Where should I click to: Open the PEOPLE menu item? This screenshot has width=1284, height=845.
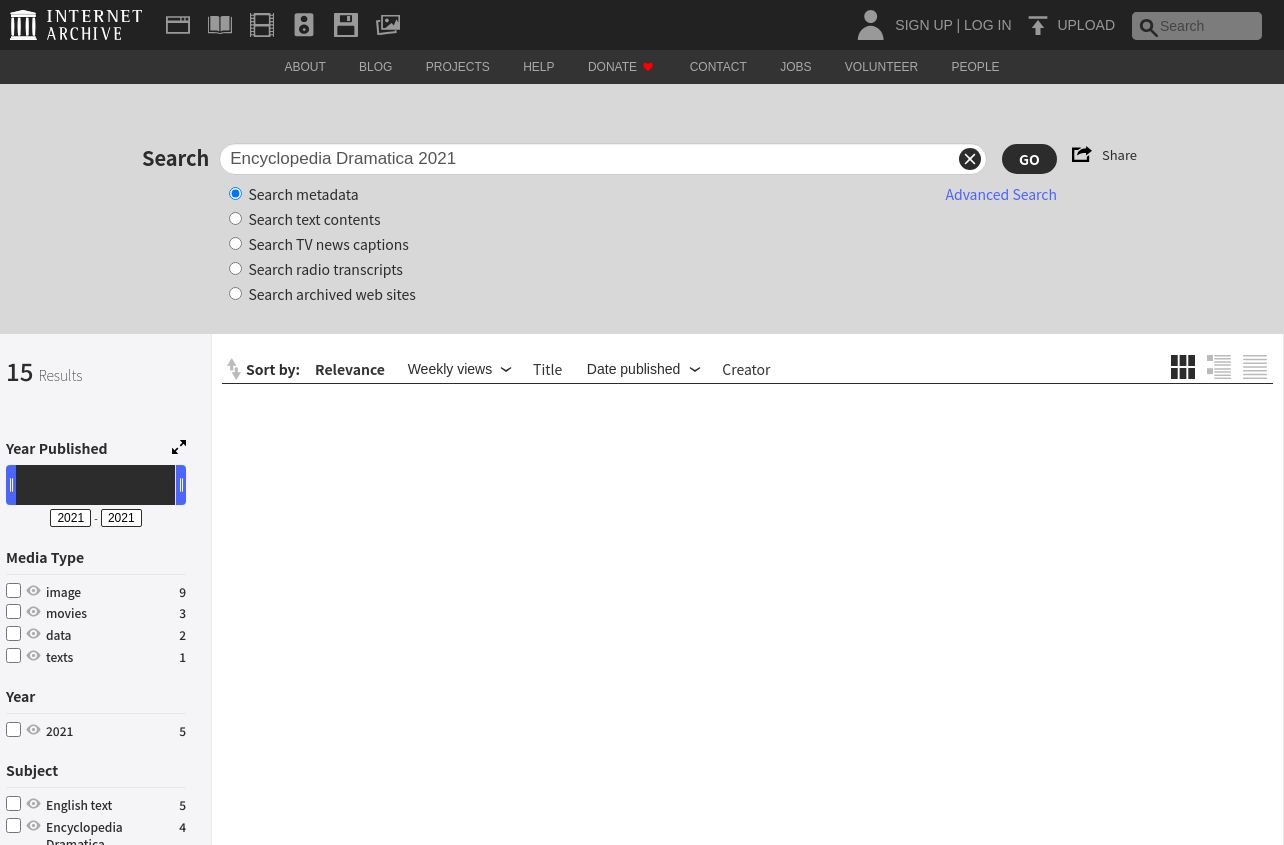(x=975, y=67)
